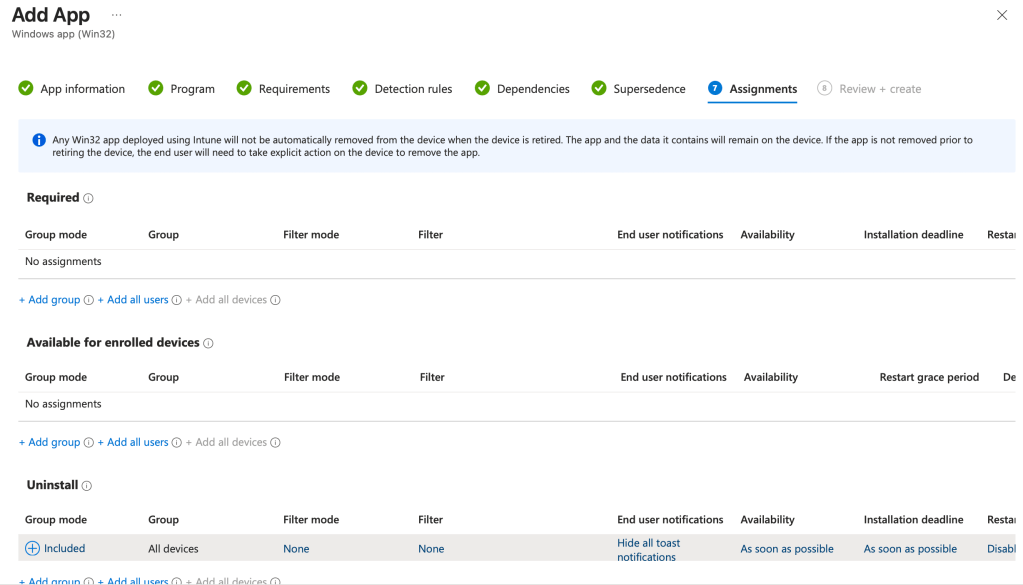Click the None filter in the Uninstall row
This screenshot has height=585, width=1023.
(430, 548)
